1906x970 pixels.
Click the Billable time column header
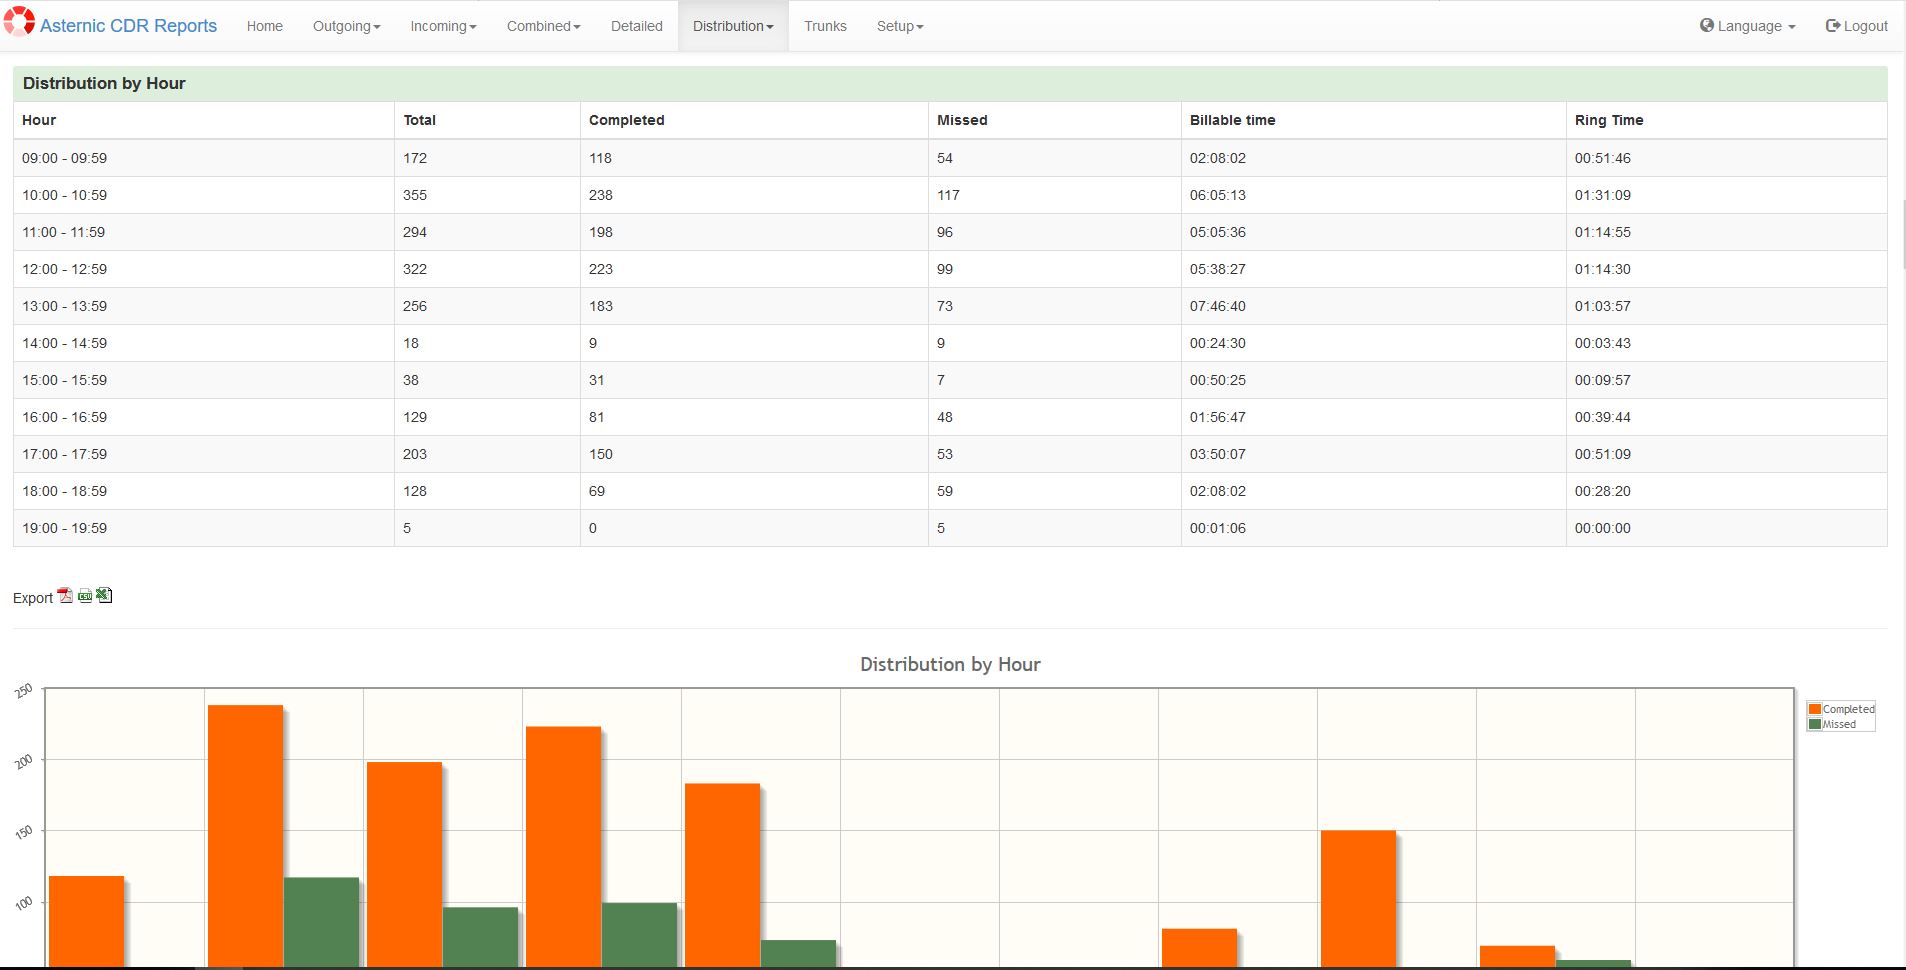(x=1232, y=120)
